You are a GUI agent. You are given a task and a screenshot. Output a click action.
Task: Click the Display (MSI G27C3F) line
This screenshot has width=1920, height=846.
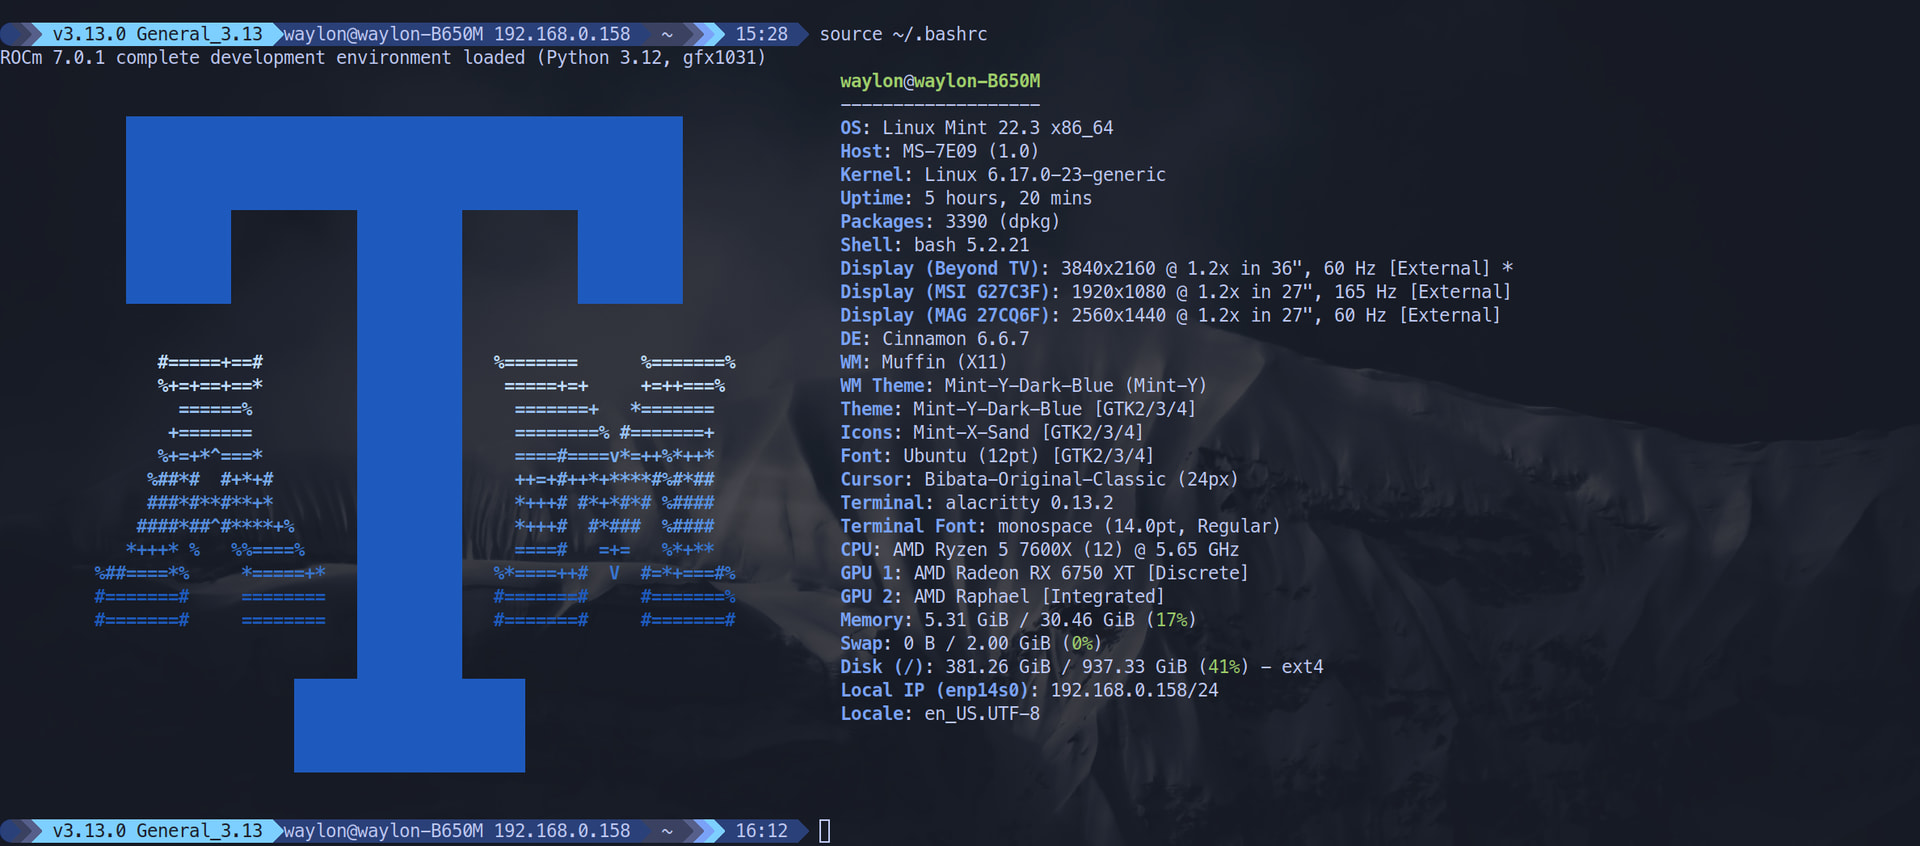pos(1175,292)
